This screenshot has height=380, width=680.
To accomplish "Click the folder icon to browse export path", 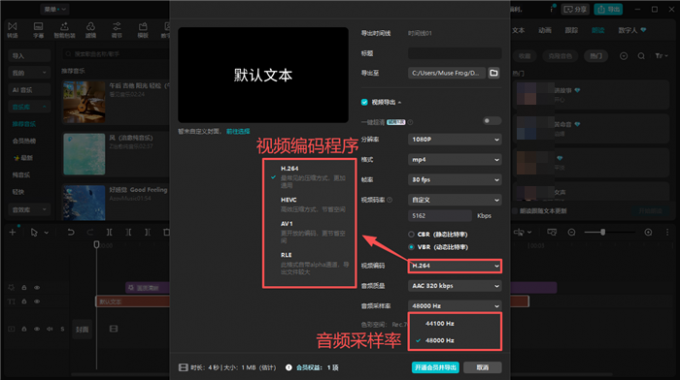I will [x=494, y=73].
